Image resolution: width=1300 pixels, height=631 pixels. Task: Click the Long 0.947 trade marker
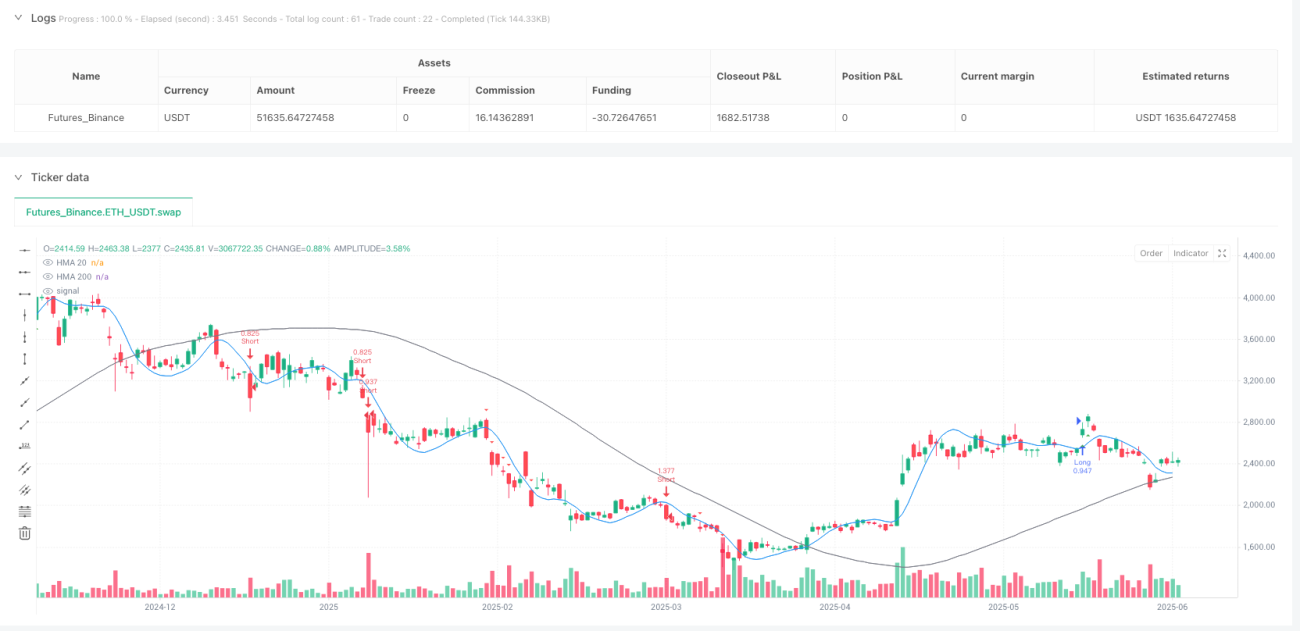click(1082, 465)
